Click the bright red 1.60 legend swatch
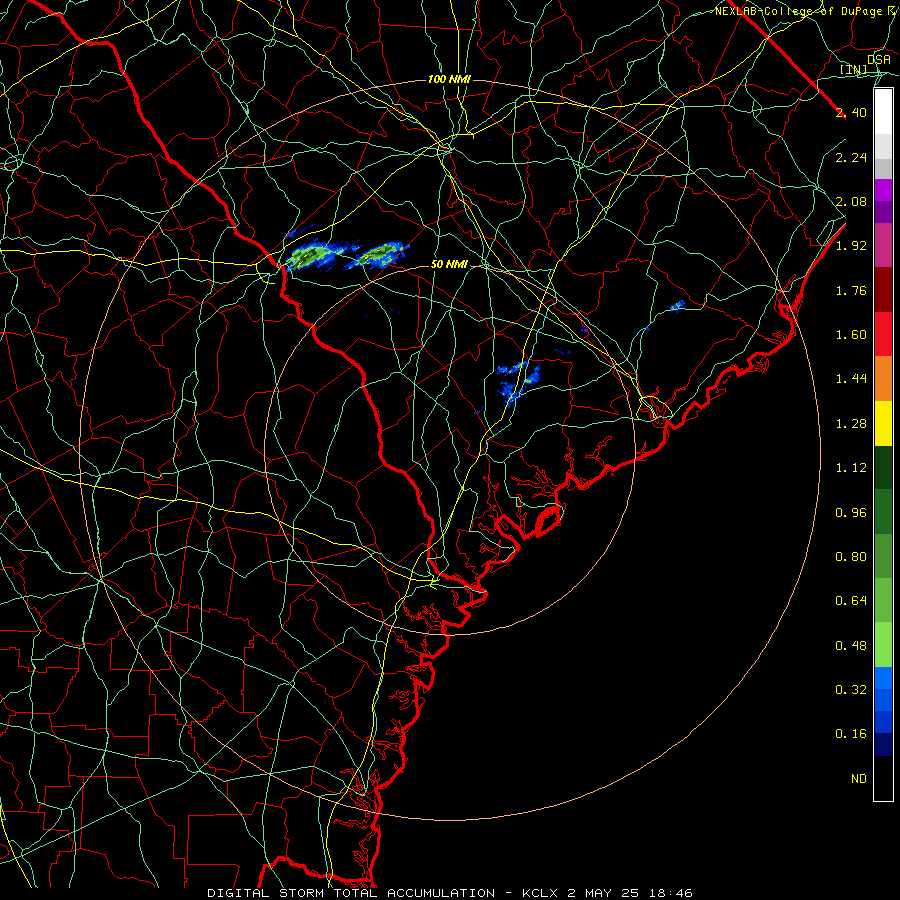Image resolution: width=900 pixels, height=900 pixels. tap(883, 335)
